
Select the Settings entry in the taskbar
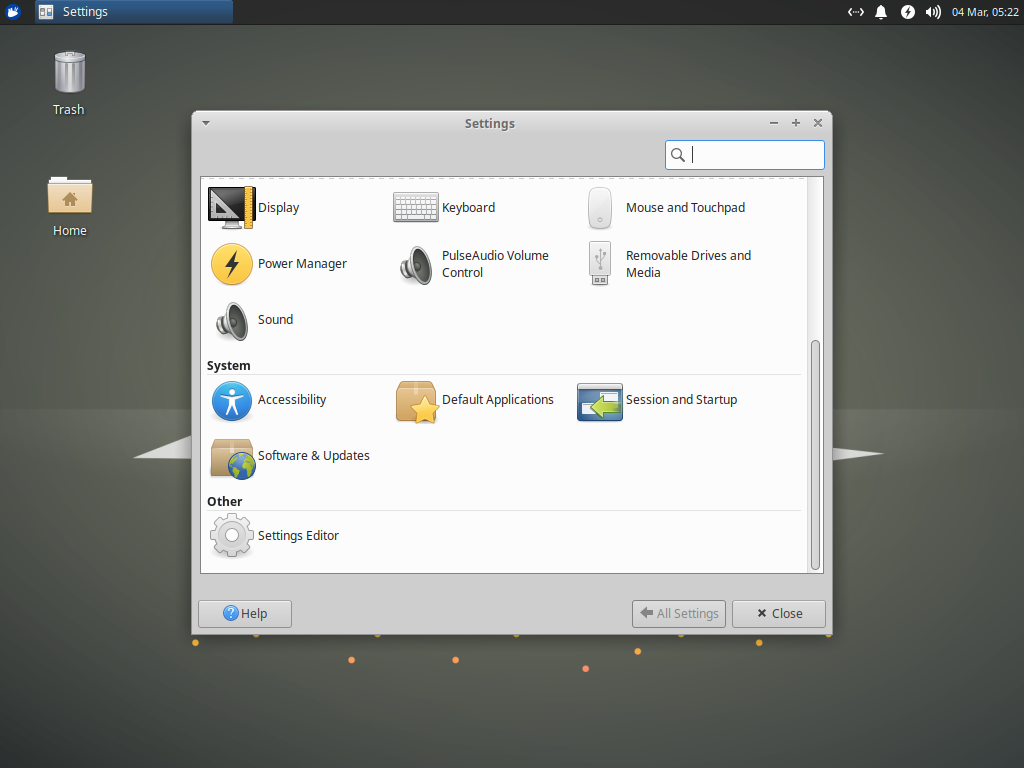click(x=130, y=12)
